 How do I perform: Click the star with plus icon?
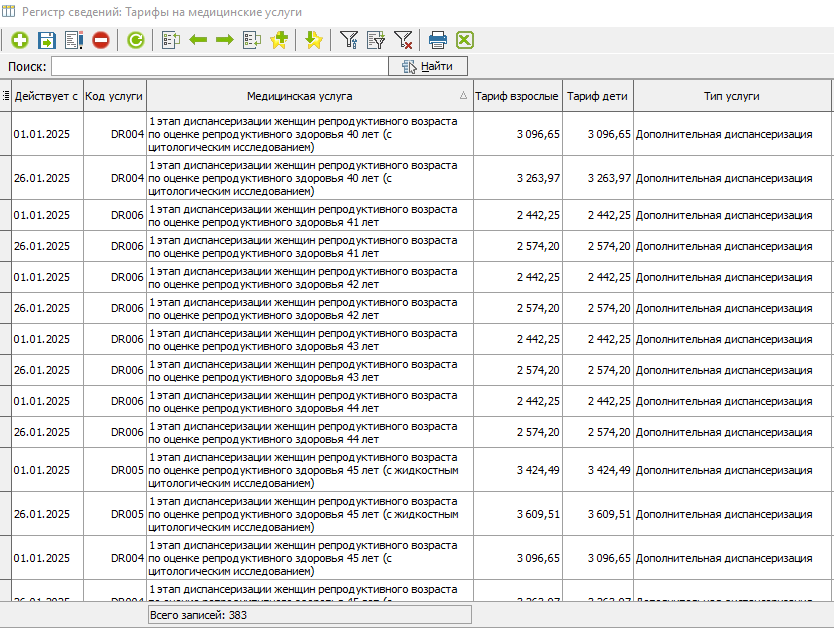point(279,40)
